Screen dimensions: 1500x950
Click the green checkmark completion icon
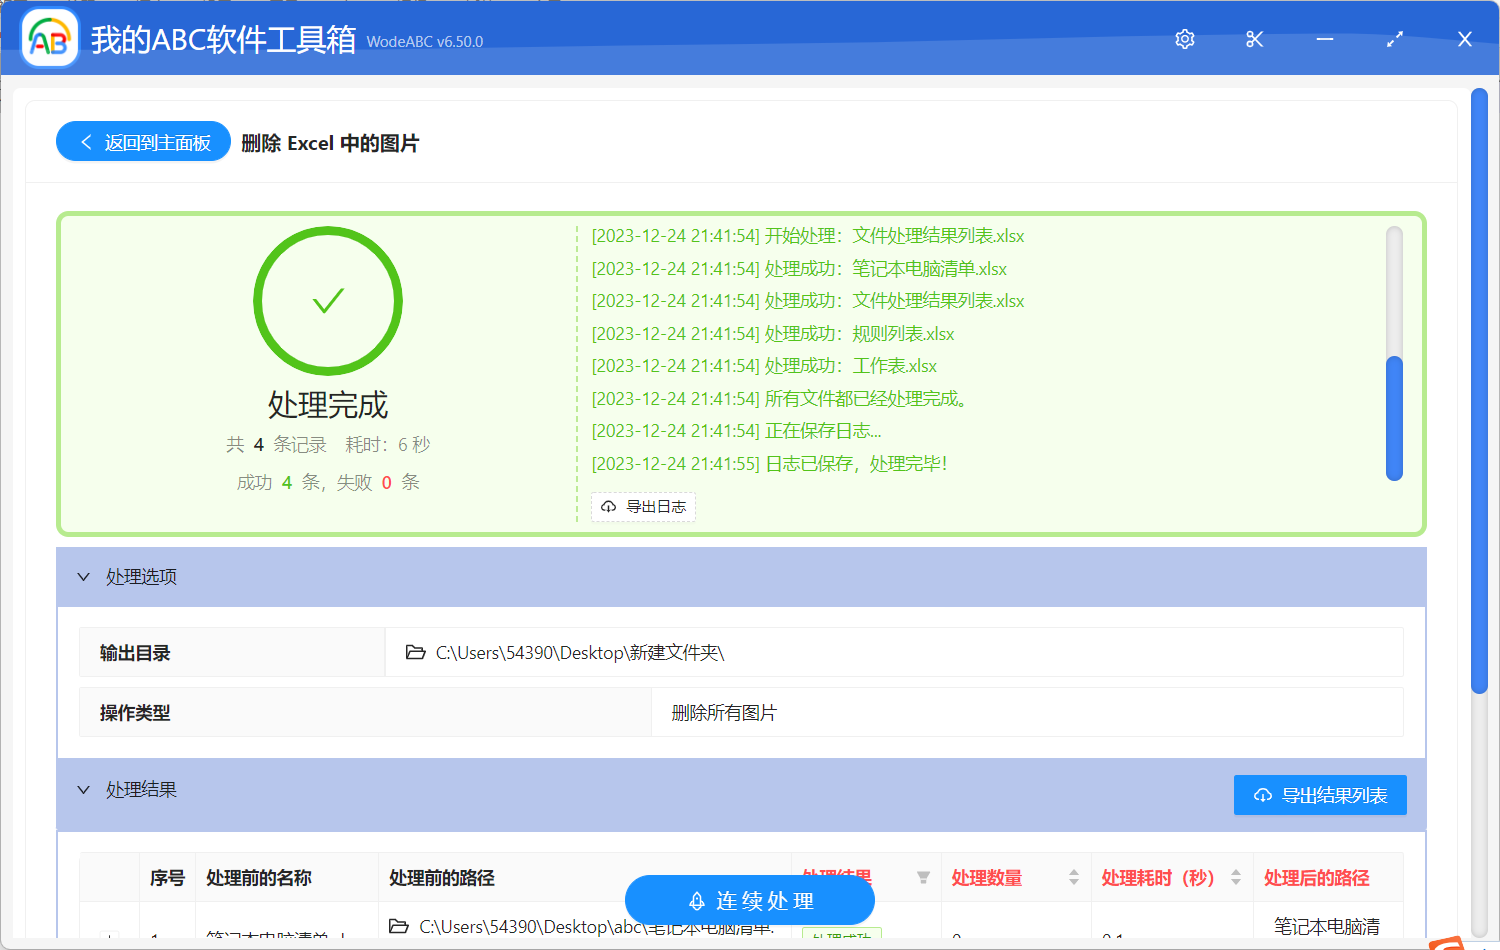tap(328, 300)
